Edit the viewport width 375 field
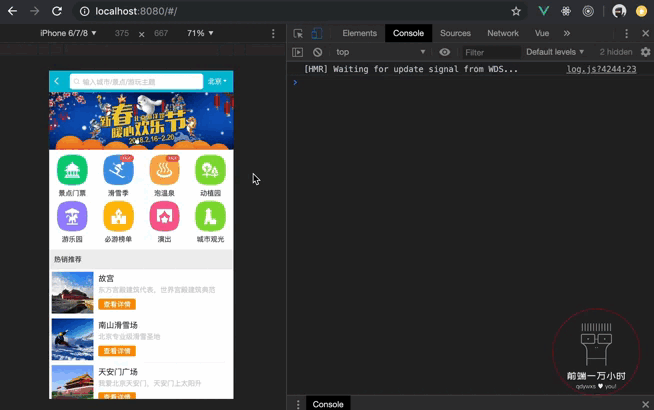654x410 pixels. pos(122,33)
